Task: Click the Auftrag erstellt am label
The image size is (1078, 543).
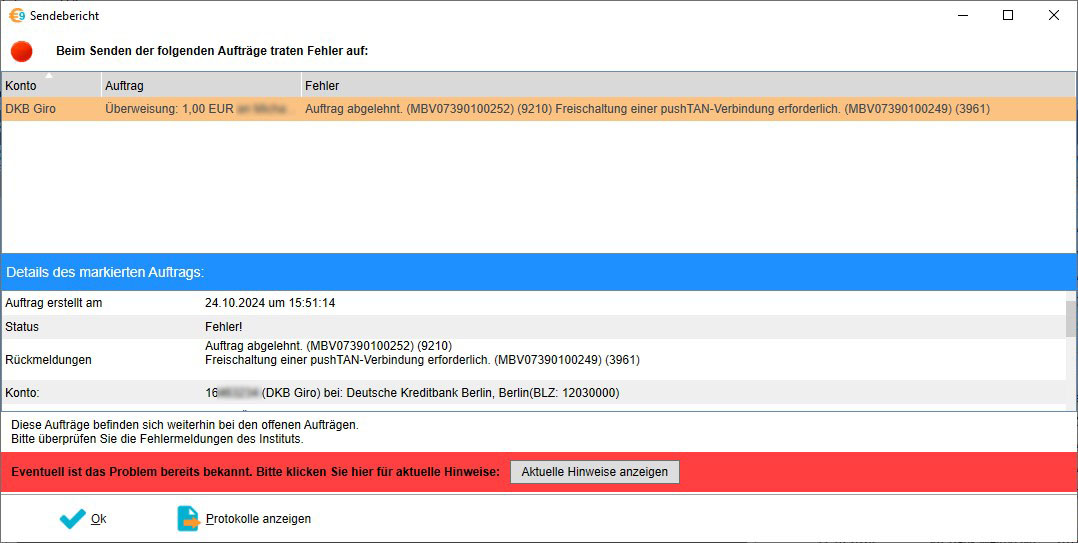Action: (x=54, y=303)
